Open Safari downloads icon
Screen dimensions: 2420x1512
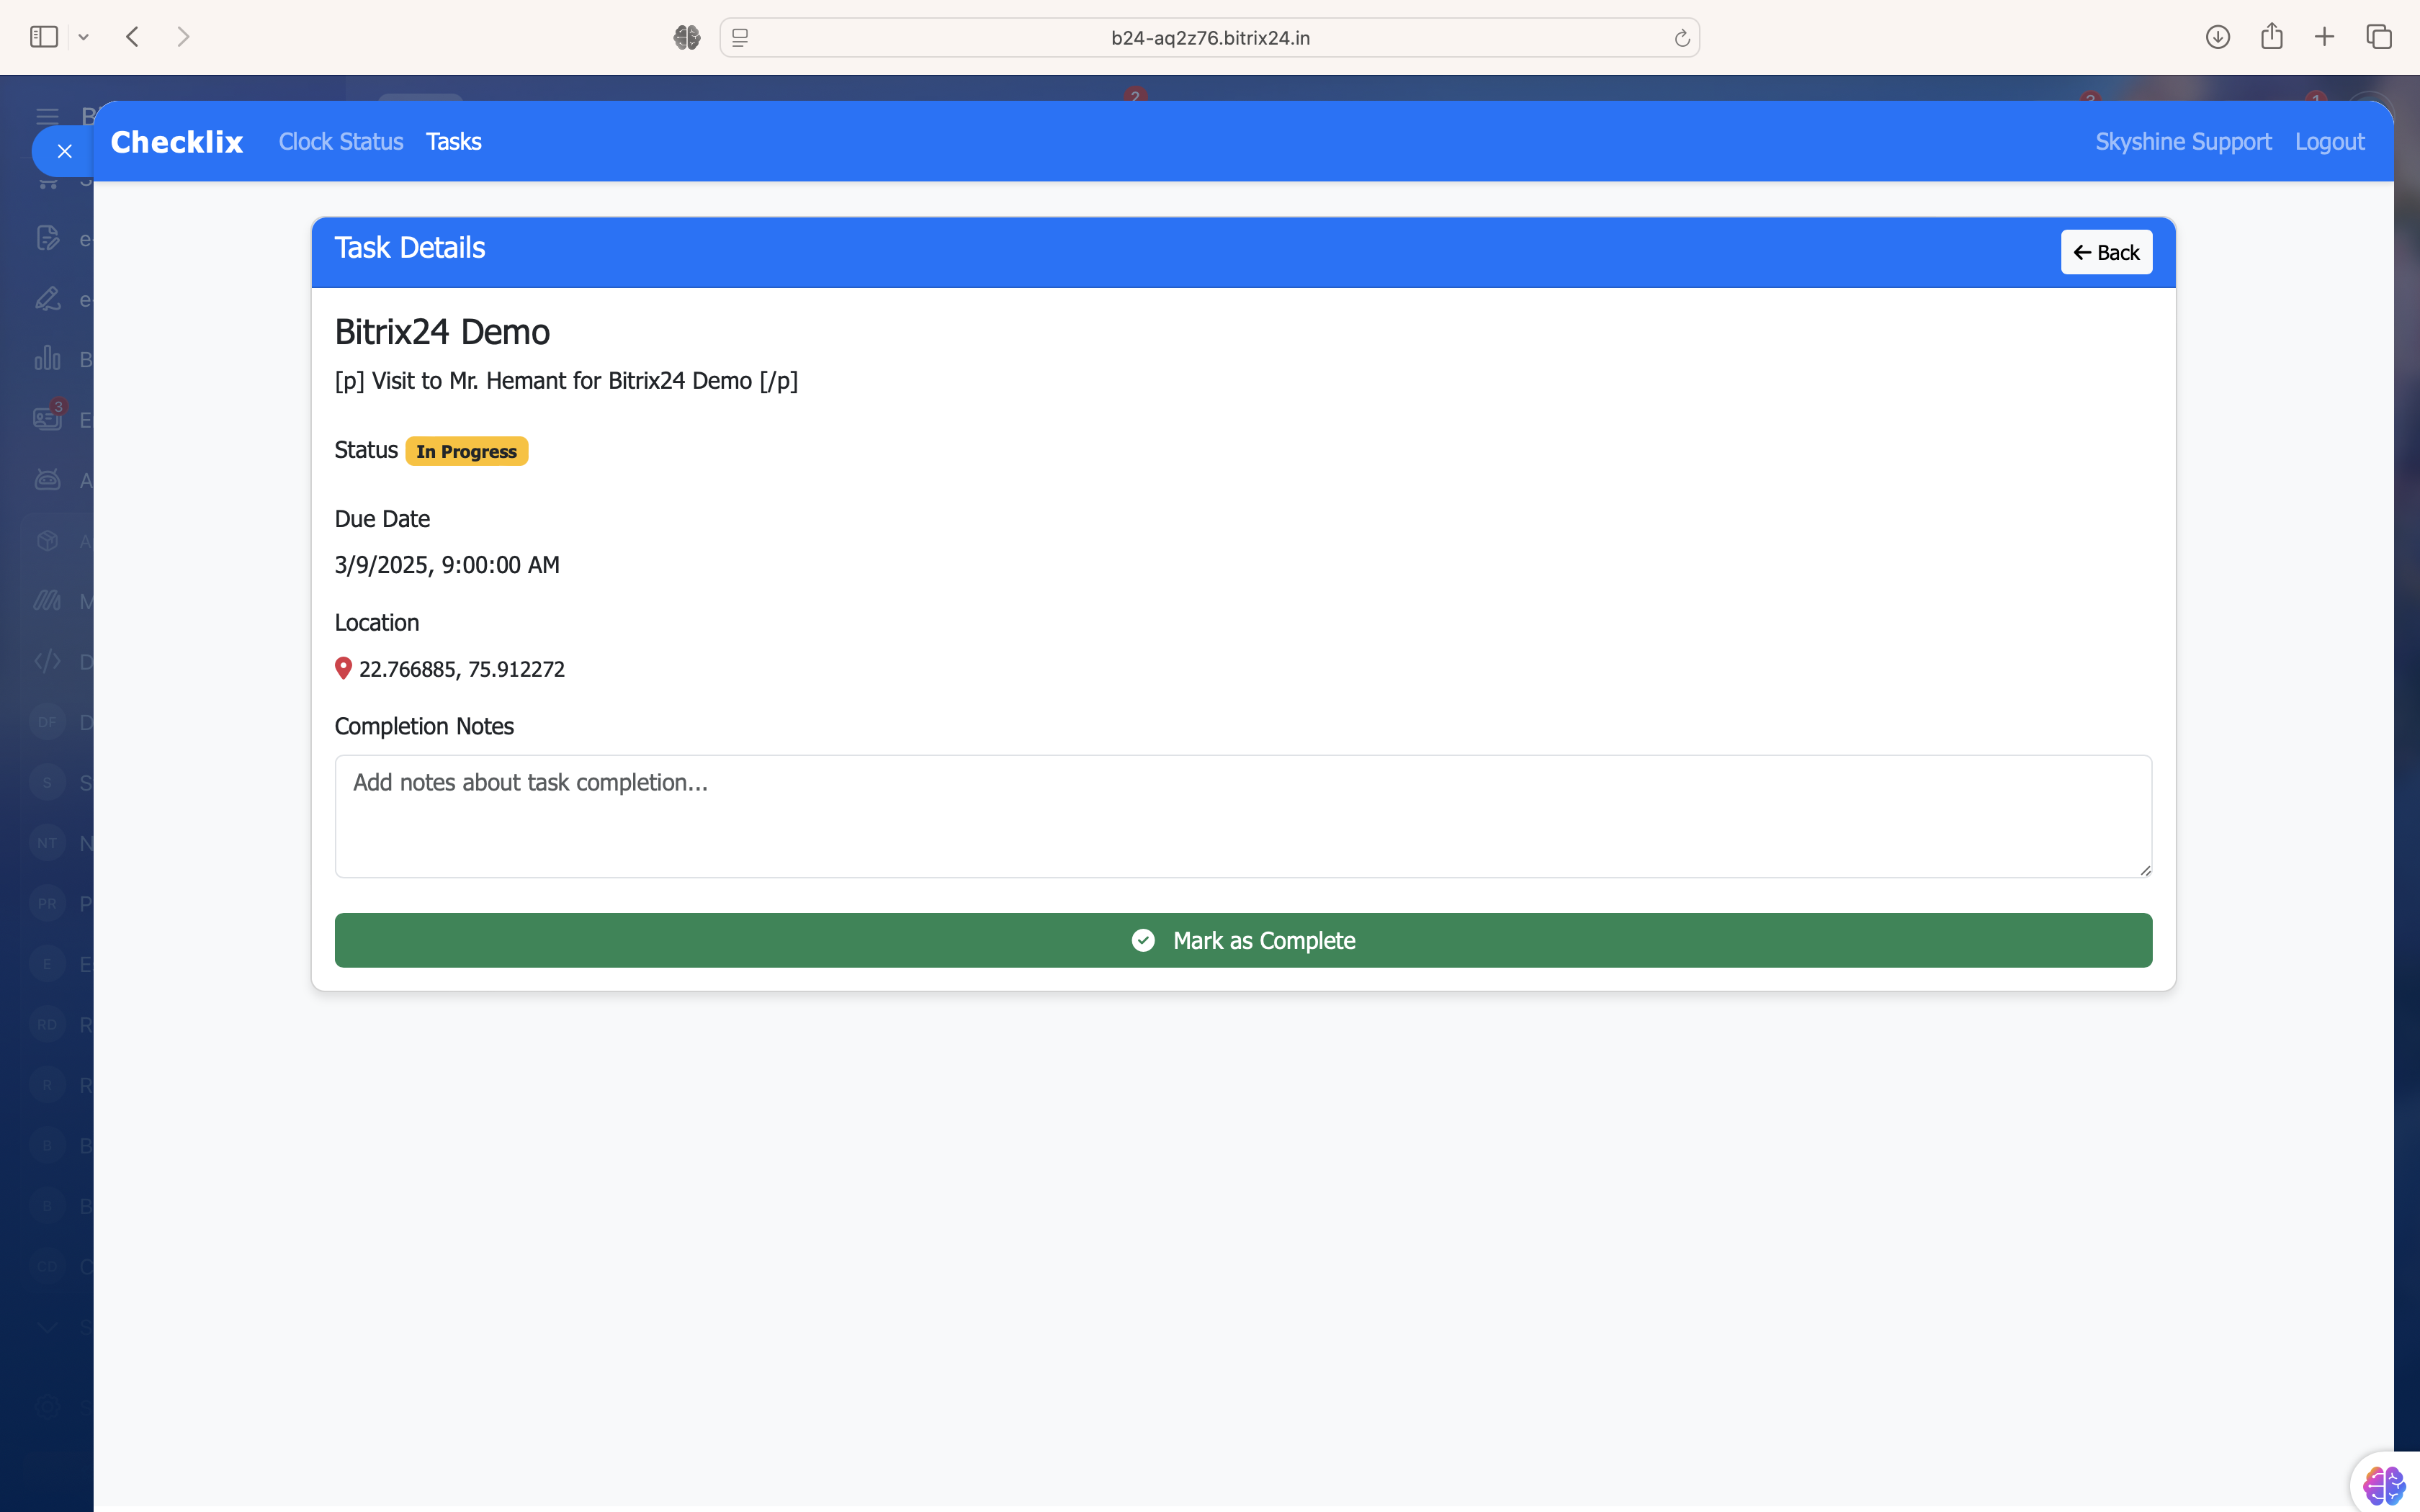2217,37
